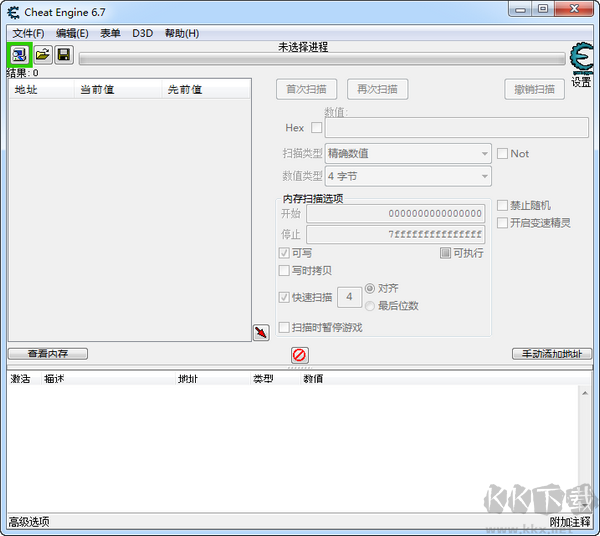The height and width of the screenshot is (536, 600).
Task: Click the 撤销扫描 undo scan button
Action: pyautogui.click(x=534, y=89)
